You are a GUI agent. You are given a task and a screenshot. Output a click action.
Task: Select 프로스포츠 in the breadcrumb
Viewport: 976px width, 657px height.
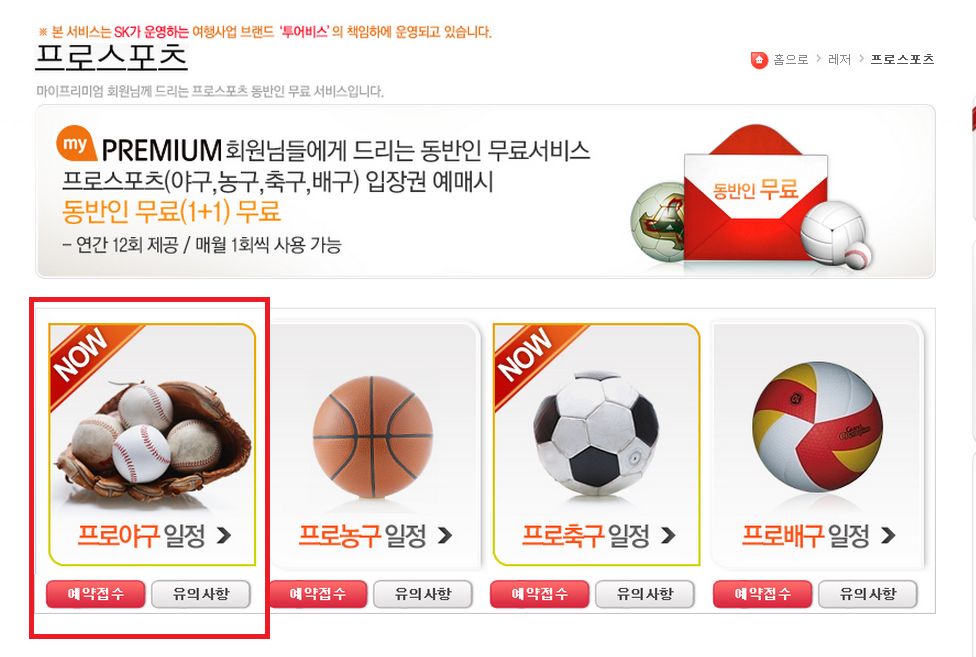click(x=902, y=59)
